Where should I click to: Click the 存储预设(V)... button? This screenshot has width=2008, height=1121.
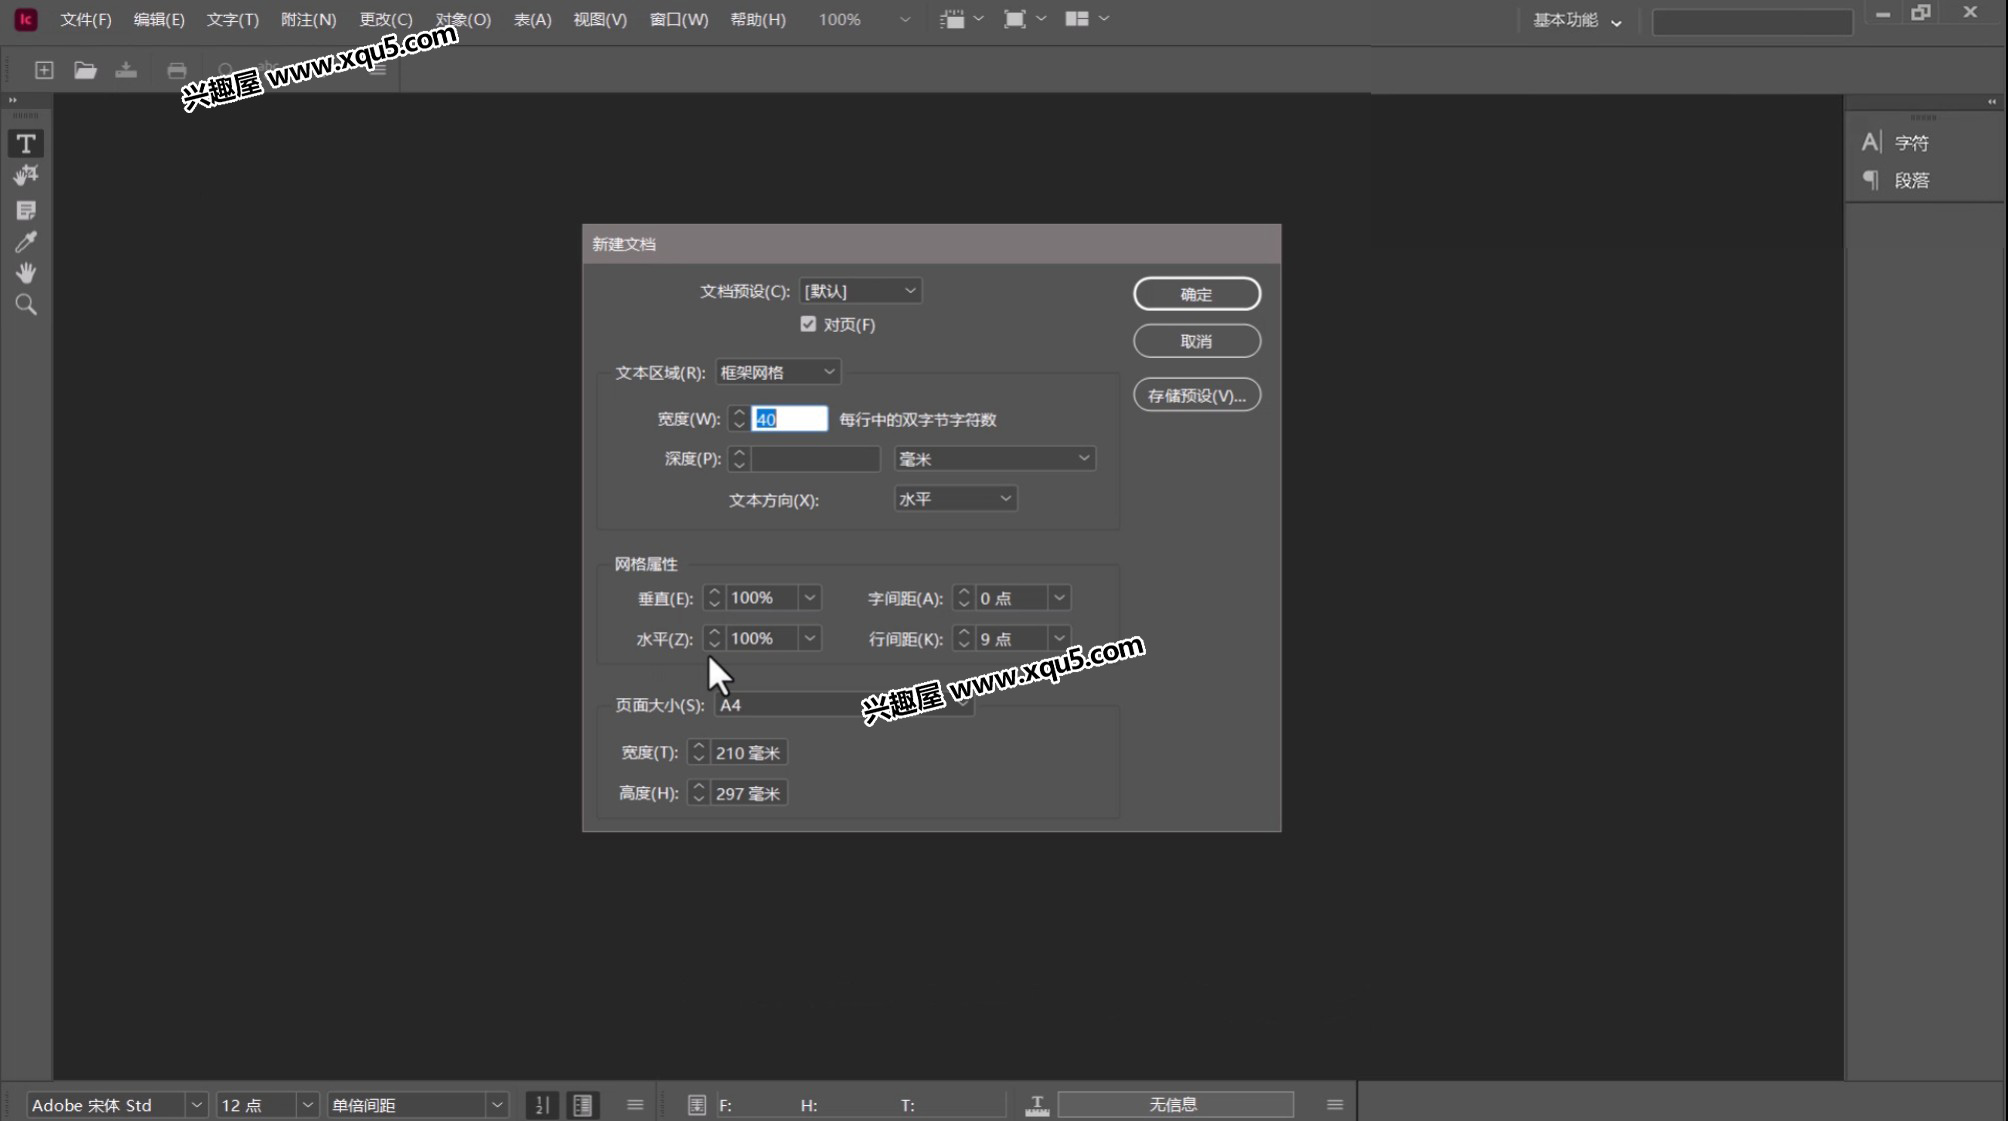pyautogui.click(x=1197, y=395)
